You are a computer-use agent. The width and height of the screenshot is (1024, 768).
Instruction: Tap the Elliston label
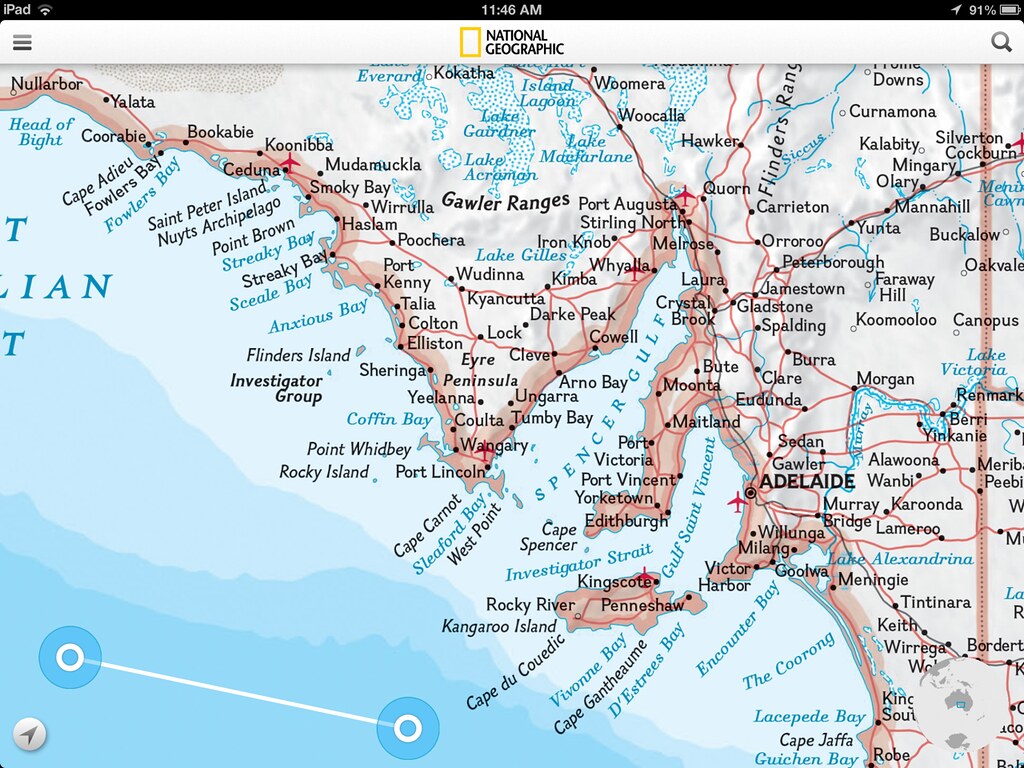[434, 343]
